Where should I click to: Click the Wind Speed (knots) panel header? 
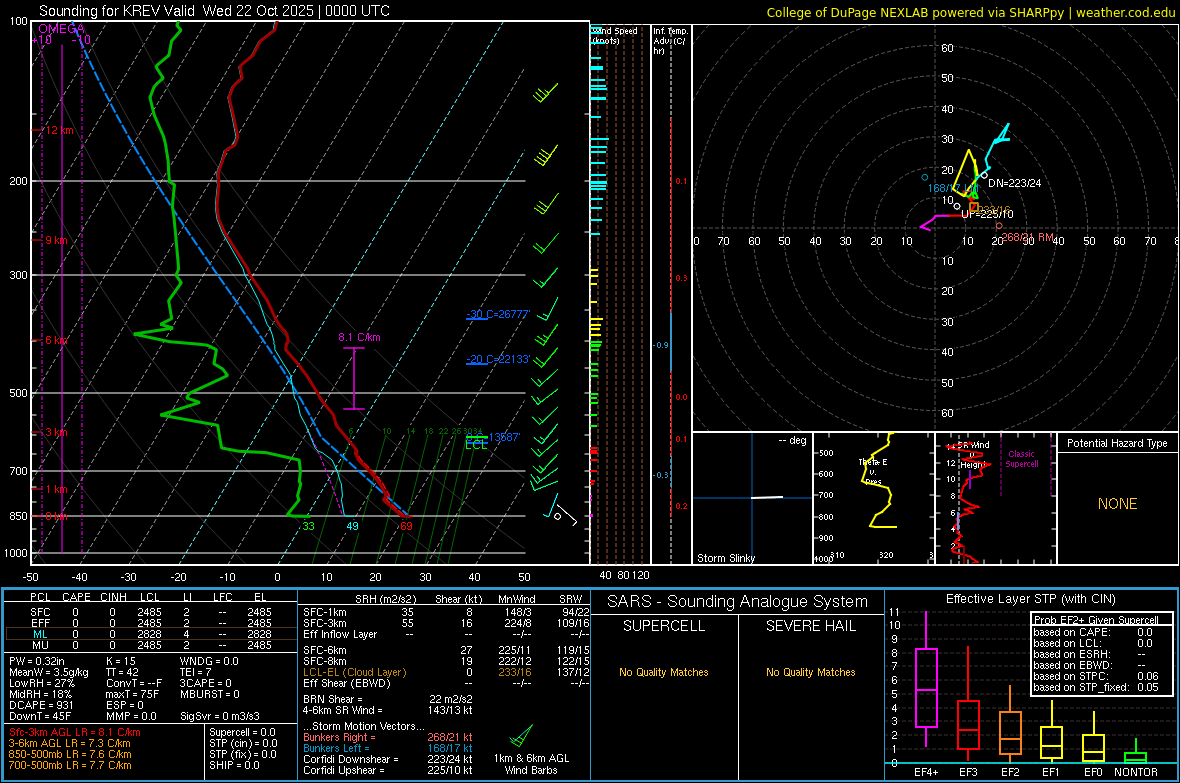(615, 35)
